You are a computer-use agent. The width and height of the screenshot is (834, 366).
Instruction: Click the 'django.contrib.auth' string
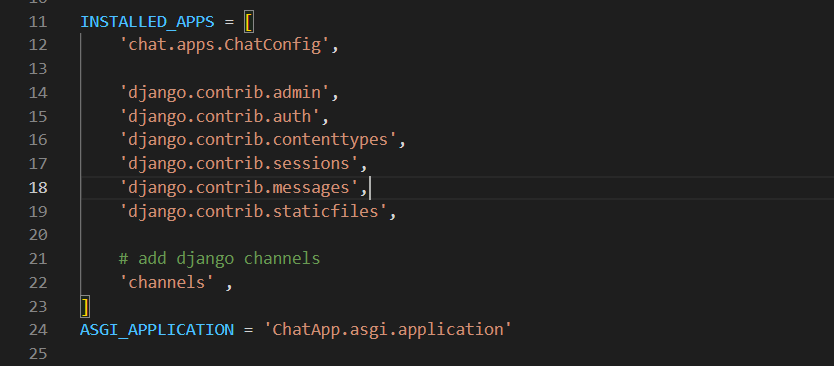coord(219,116)
